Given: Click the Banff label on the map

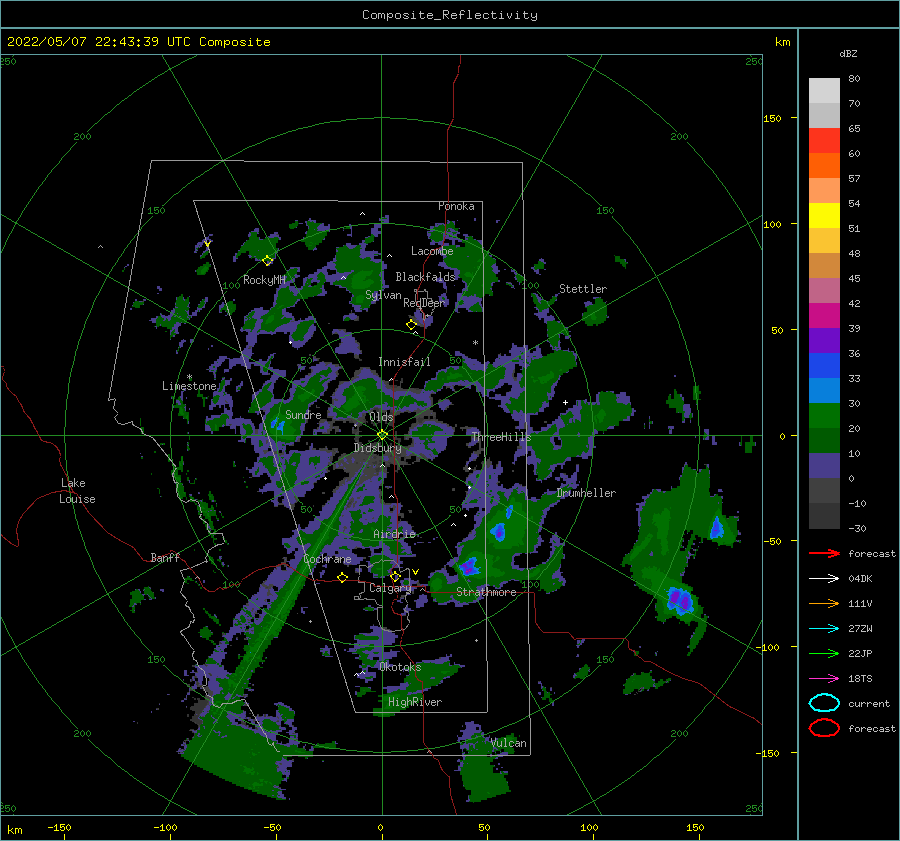Looking at the screenshot, I should pos(165,558).
